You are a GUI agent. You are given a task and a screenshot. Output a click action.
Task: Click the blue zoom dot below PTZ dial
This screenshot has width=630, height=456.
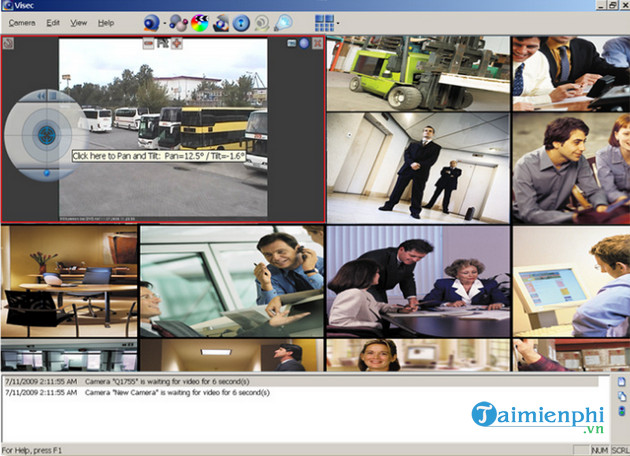(45, 174)
